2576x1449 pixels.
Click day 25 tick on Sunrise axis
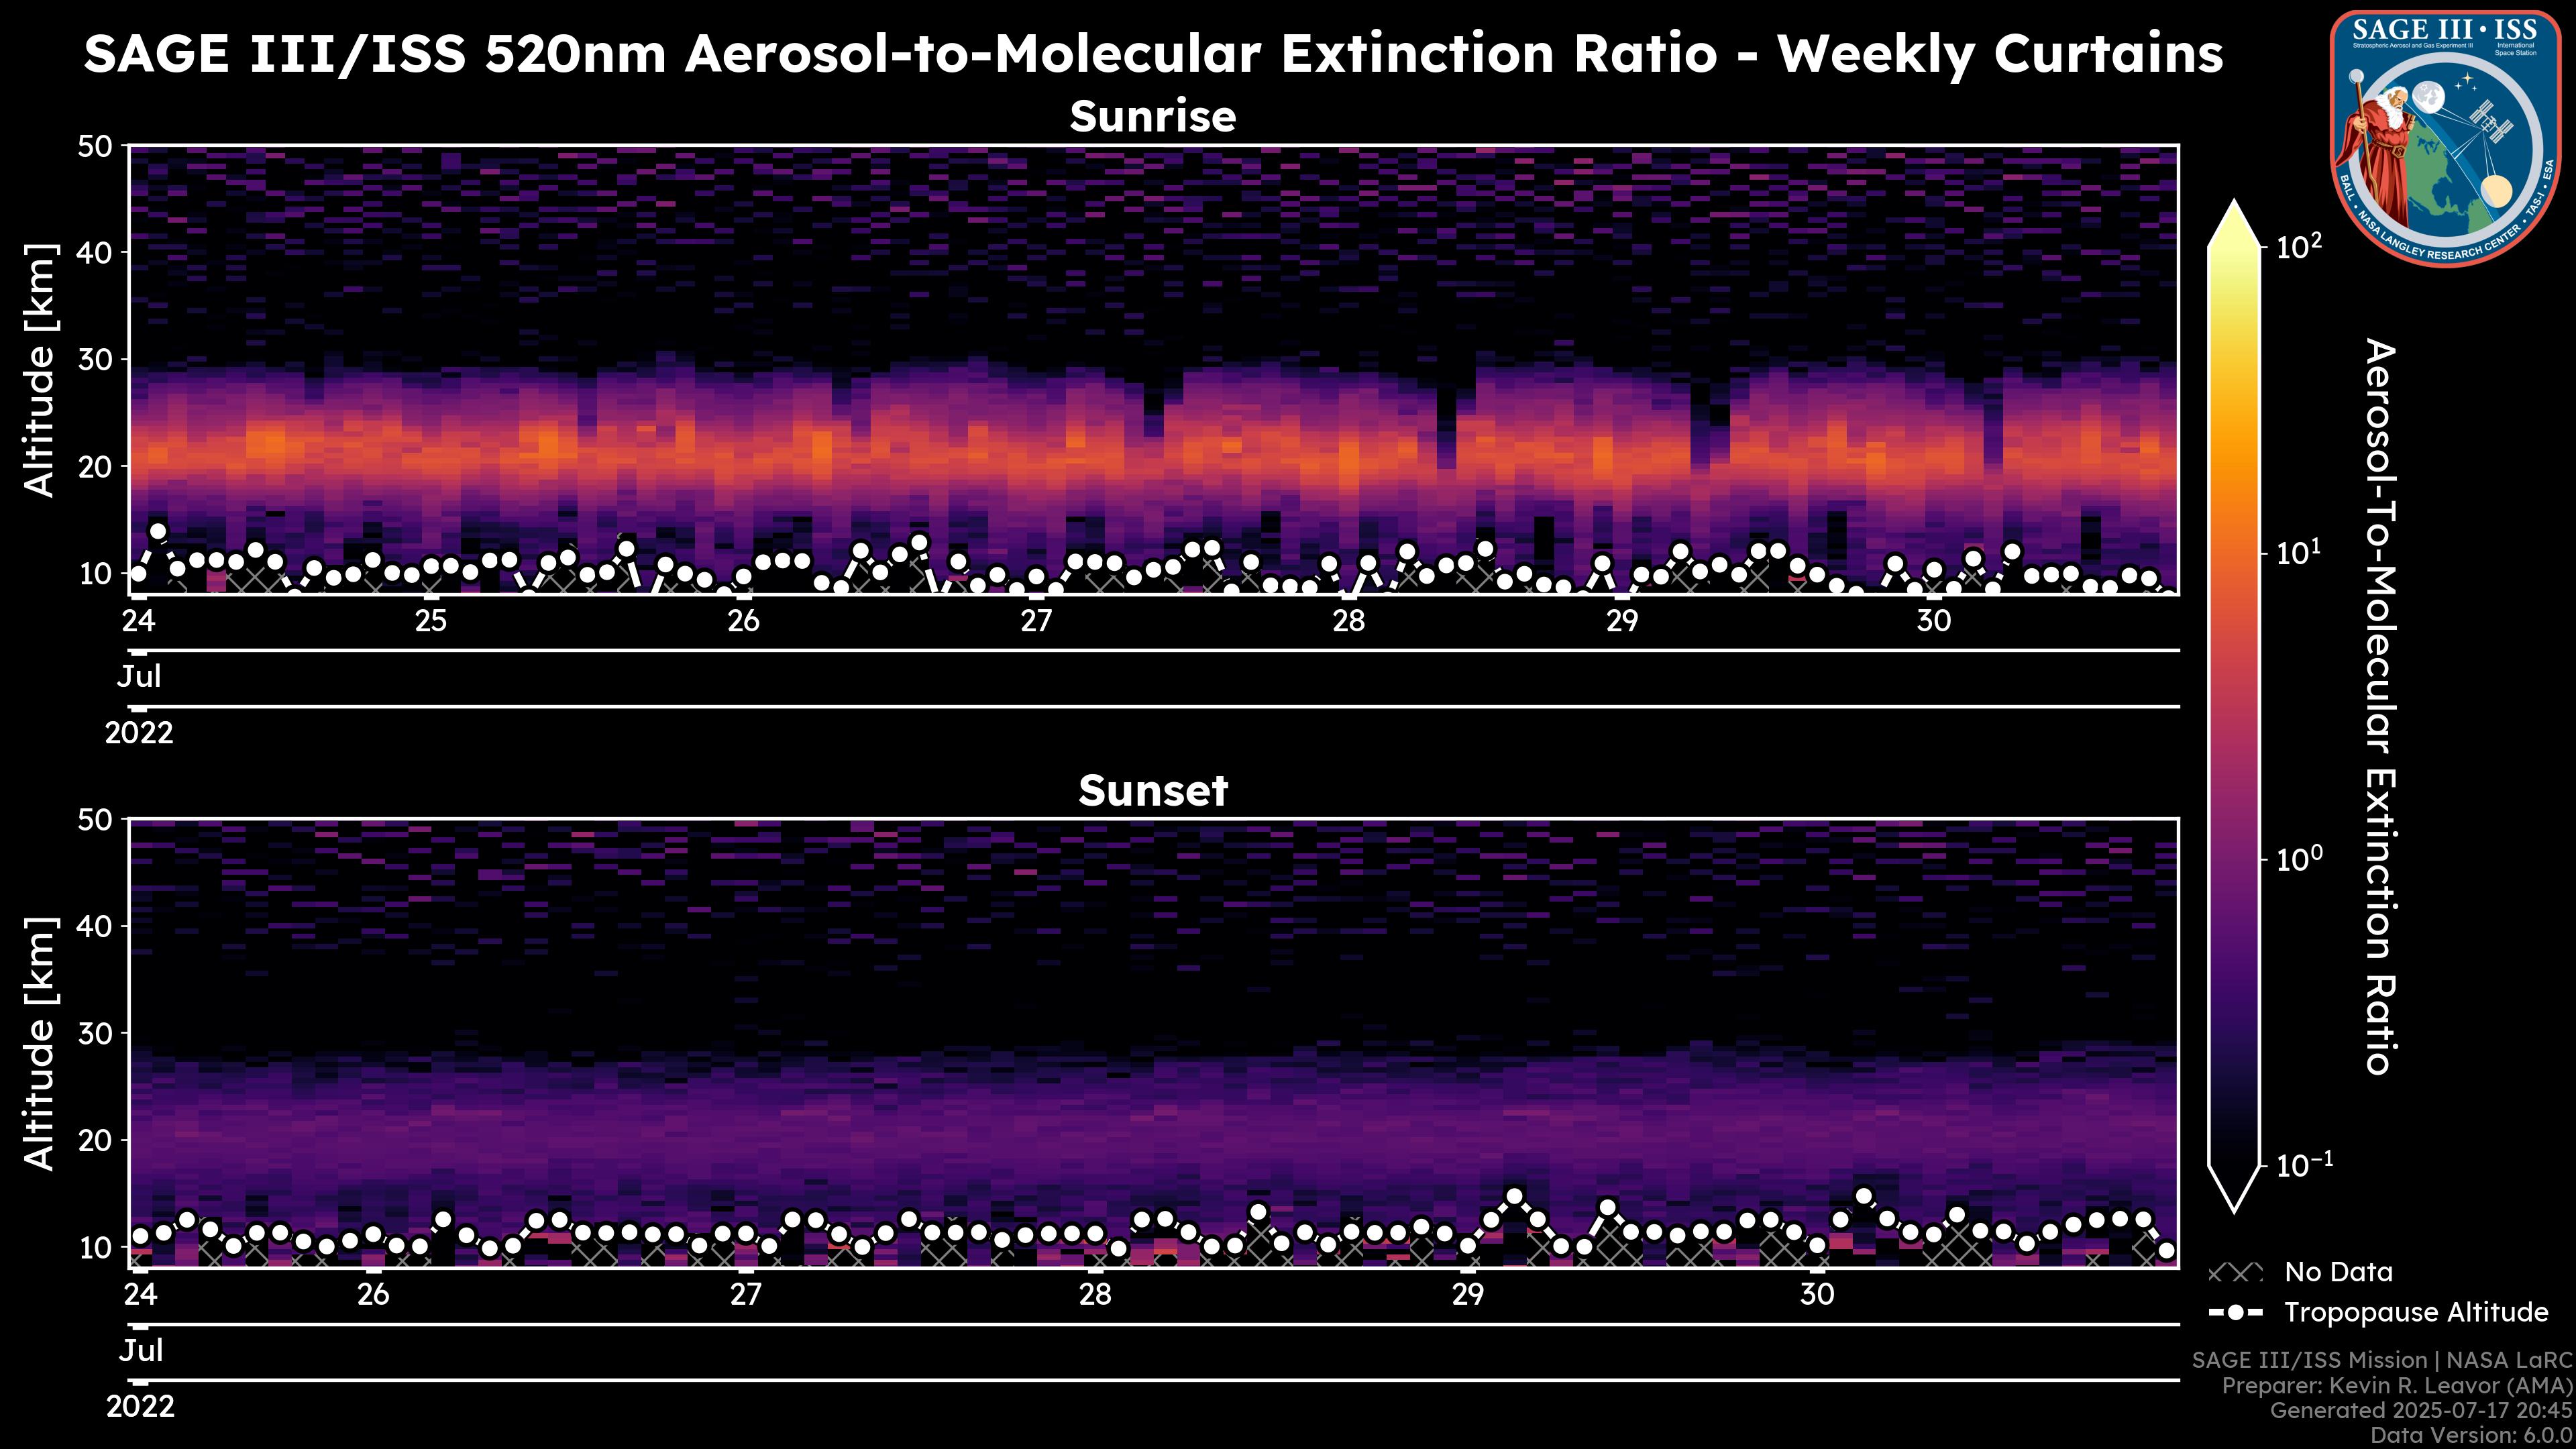(x=430, y=621)
